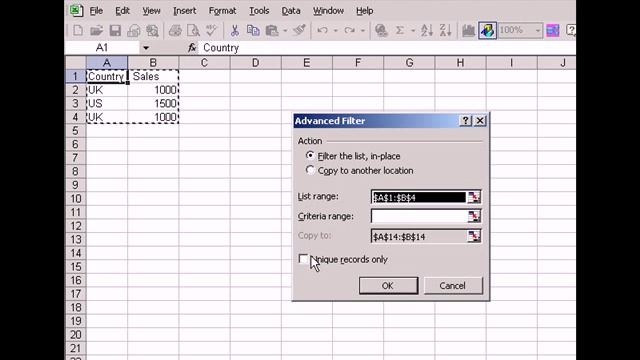The width and height of the screenshot is (640, 360).
Task: Click the E-mail icon beside Save
Action: click(x=134, y=31)
